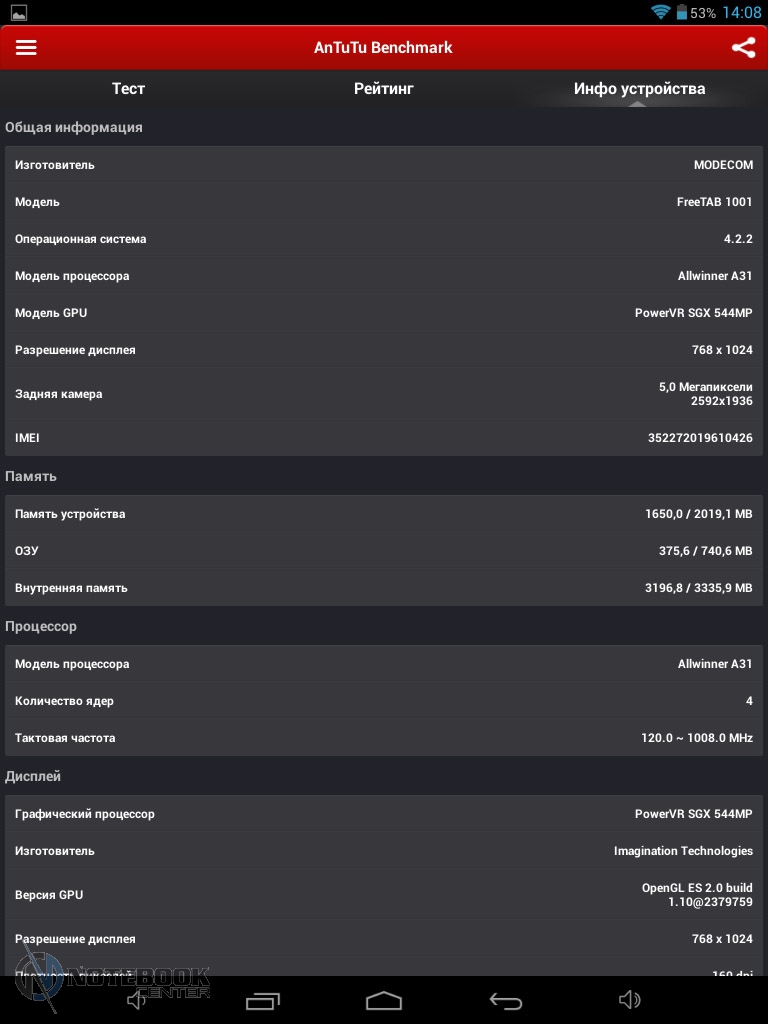Image resolution: width=768 pixels, height=1024 pixels.
Task: Switch to the Тест tab
Action: [128, 89]
